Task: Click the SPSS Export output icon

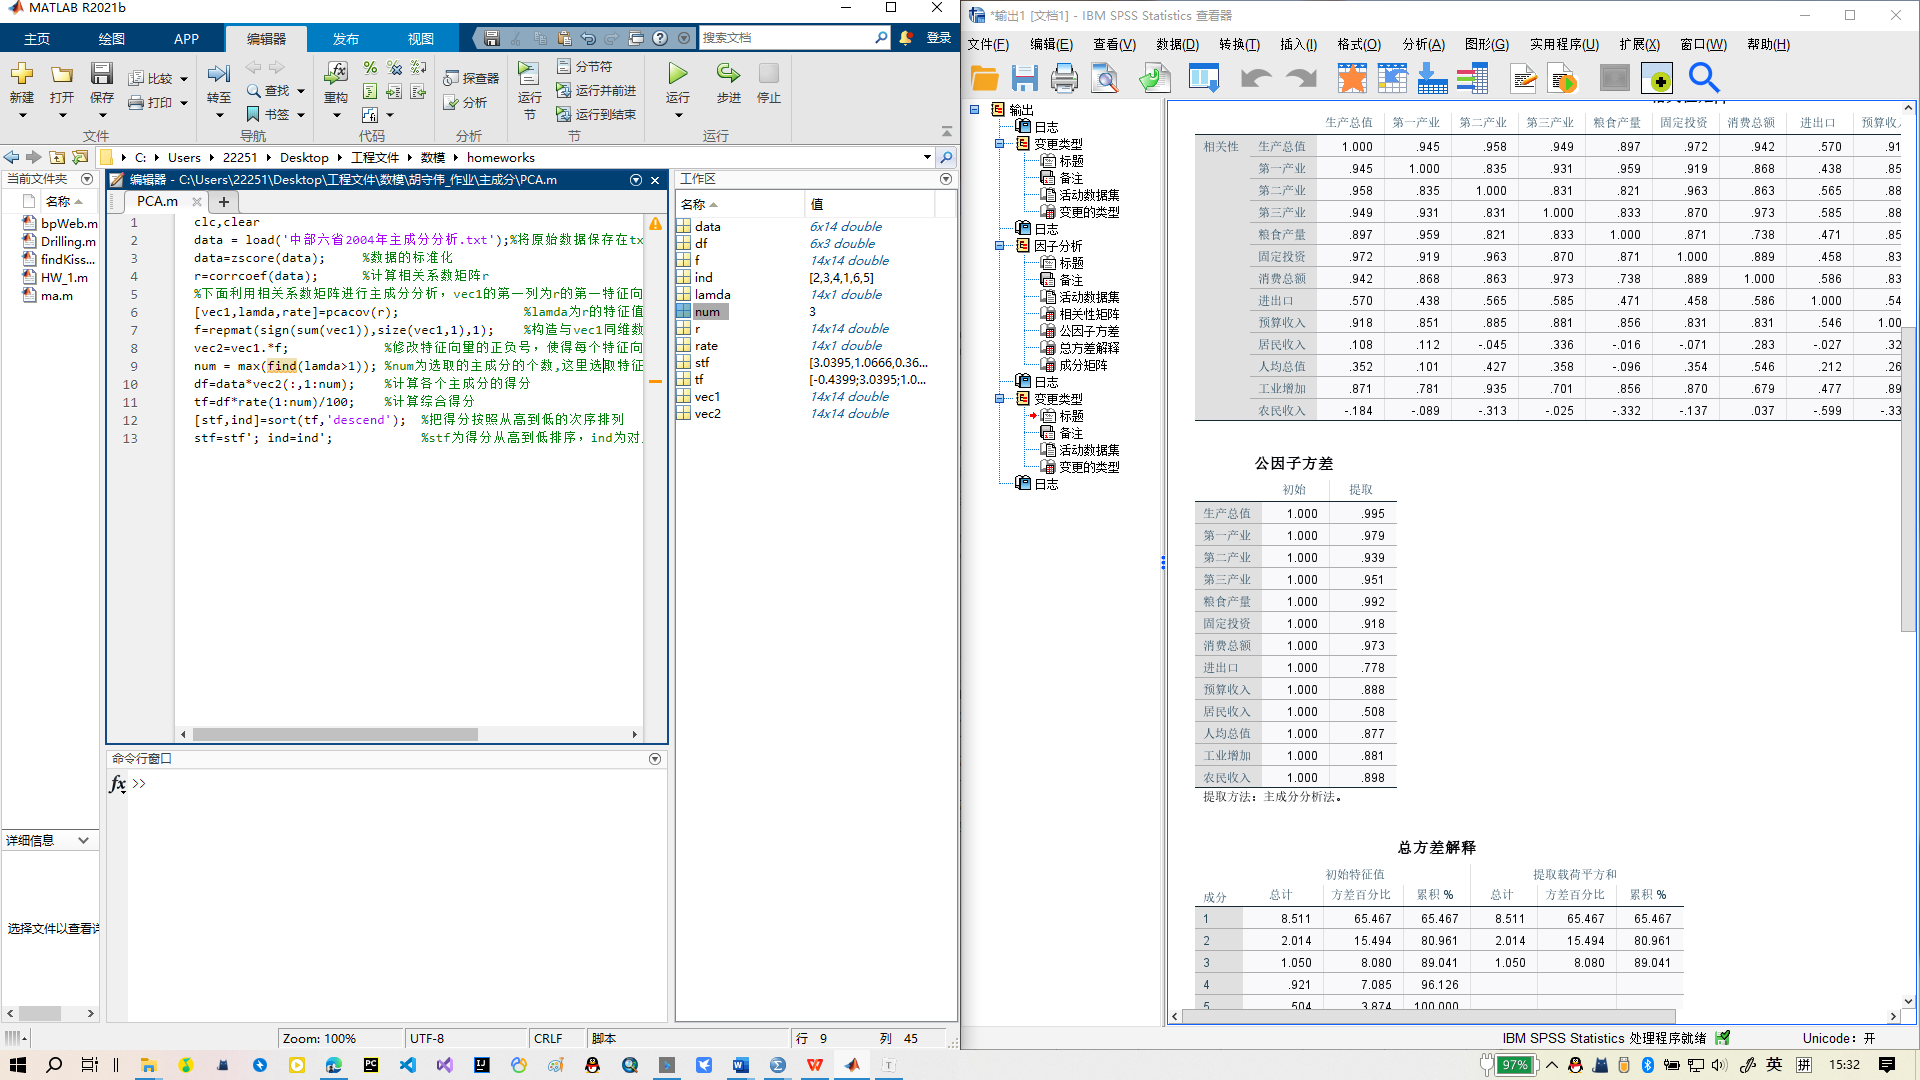Action: pyautogui.click(x=1155, y=78)
